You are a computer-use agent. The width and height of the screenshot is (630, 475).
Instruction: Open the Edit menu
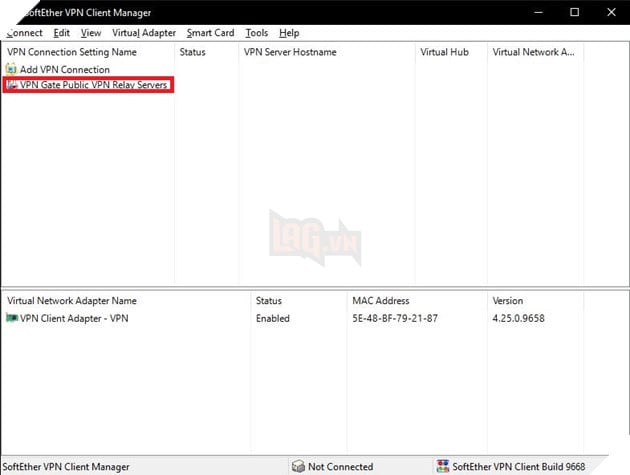coord(61,33)
